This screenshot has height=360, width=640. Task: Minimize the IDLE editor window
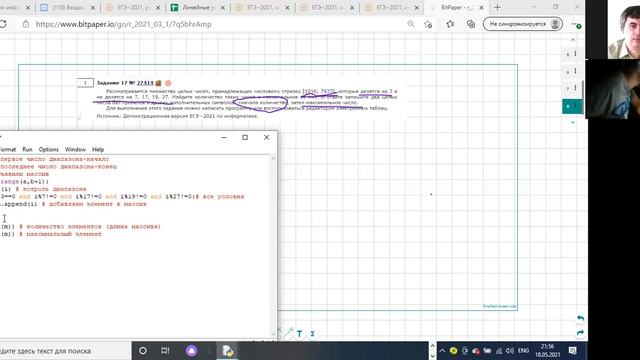point(224,138)
